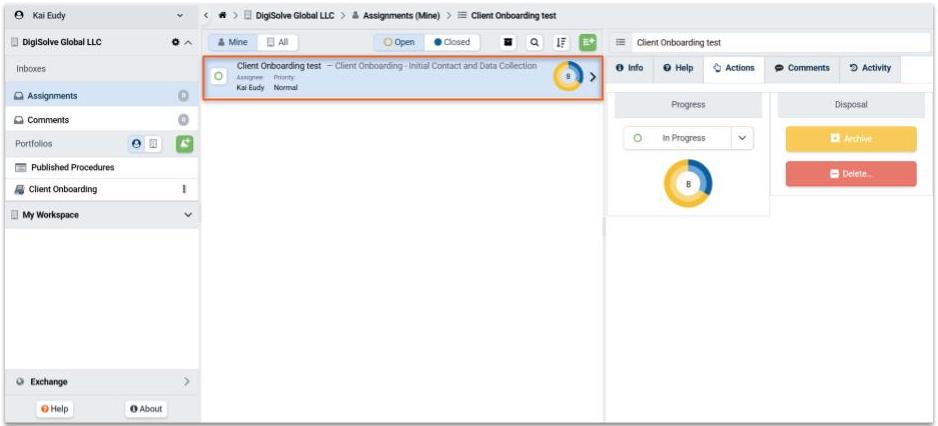
Task: Click the list icon beside the title field
Action: click(620, 43)
